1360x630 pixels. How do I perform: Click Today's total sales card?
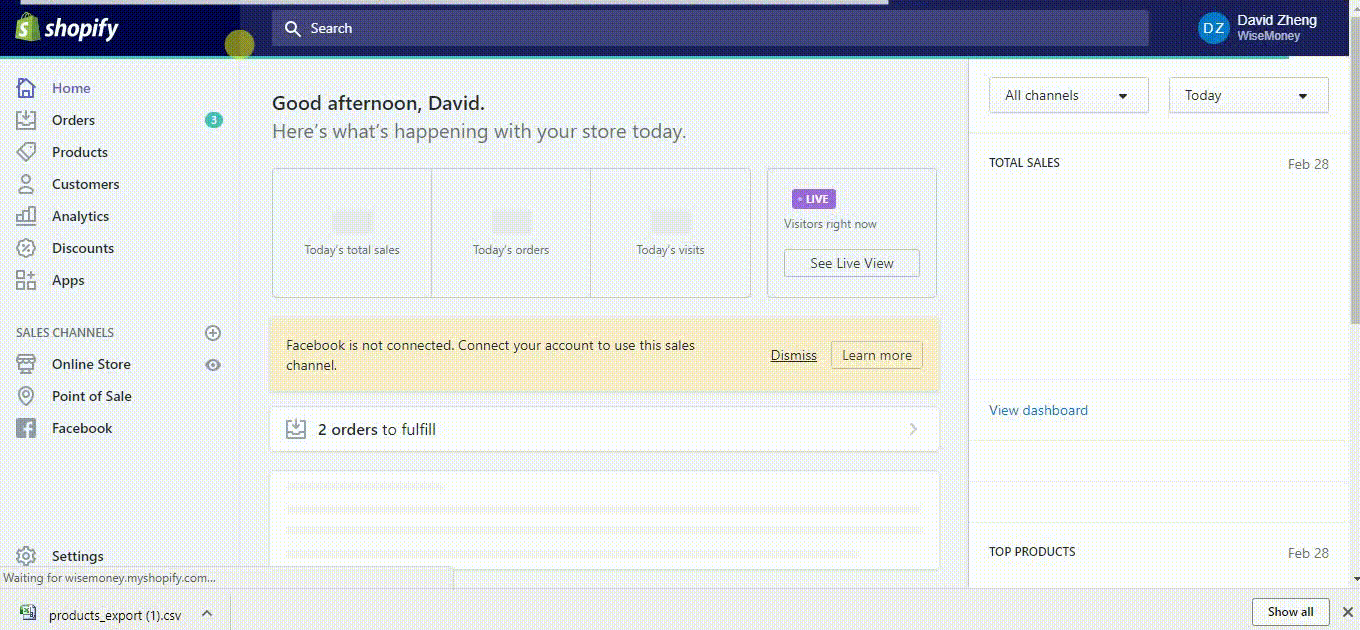click(352, 233)
